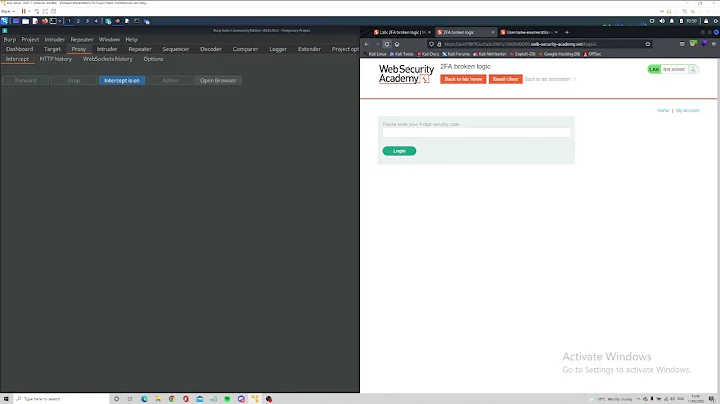Open the Firefox hamburger menu
Image resolution: width=720 pixels, height=404 pixels.
click(714, 44)
